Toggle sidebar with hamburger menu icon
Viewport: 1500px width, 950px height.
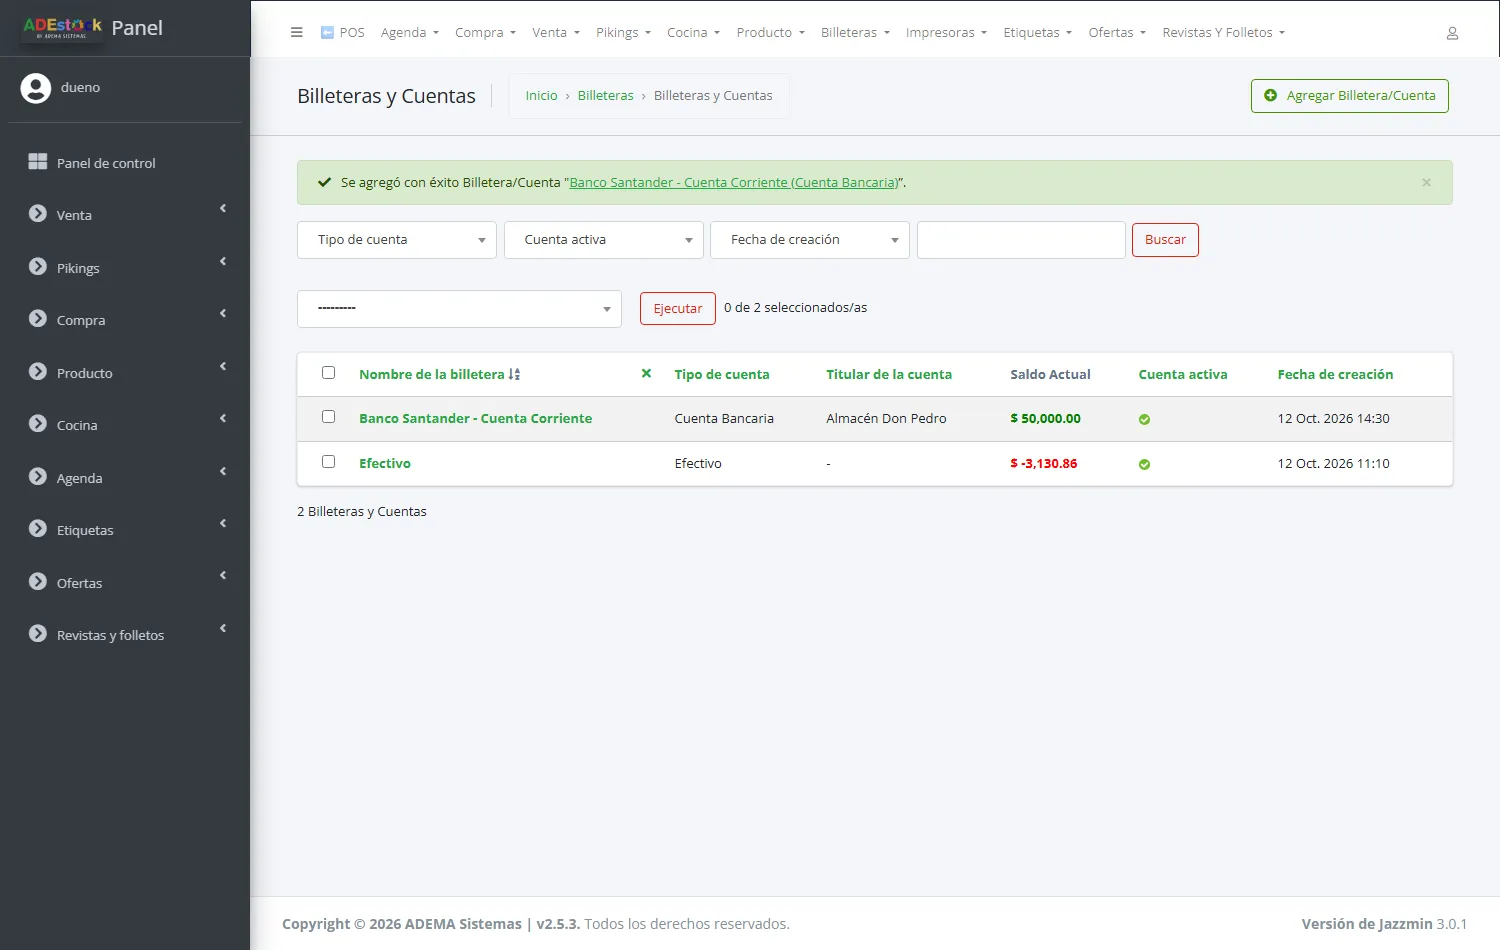pos(296,32)
